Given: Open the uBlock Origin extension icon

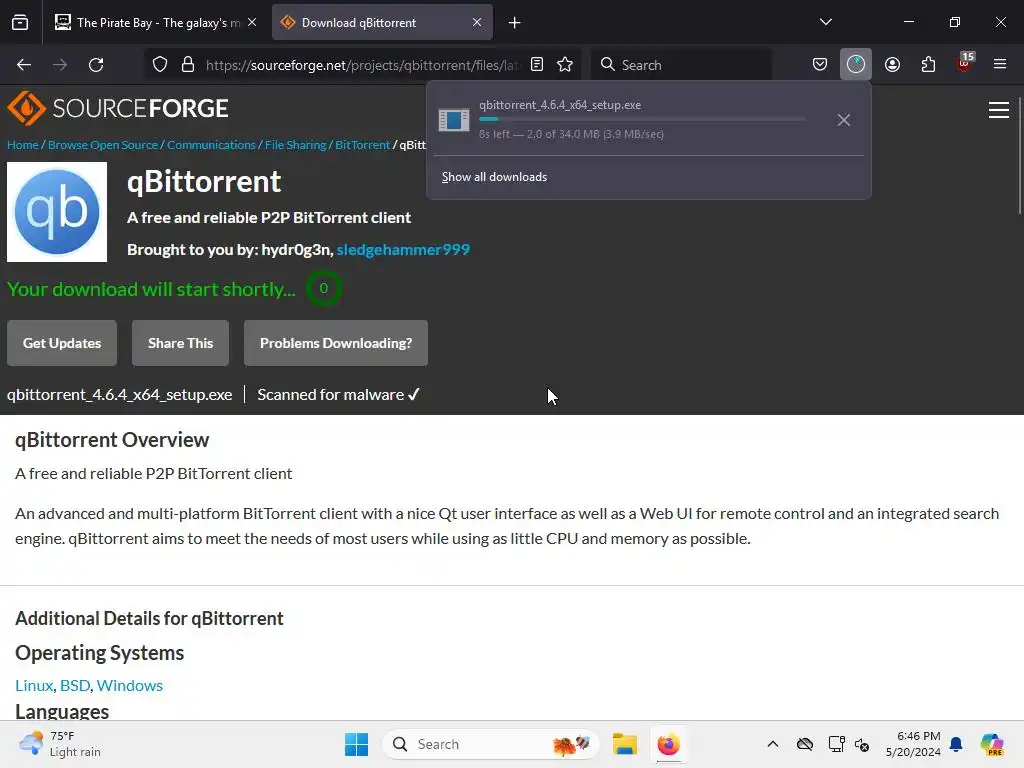Looking at the screenshot, I should coord(965,63).
